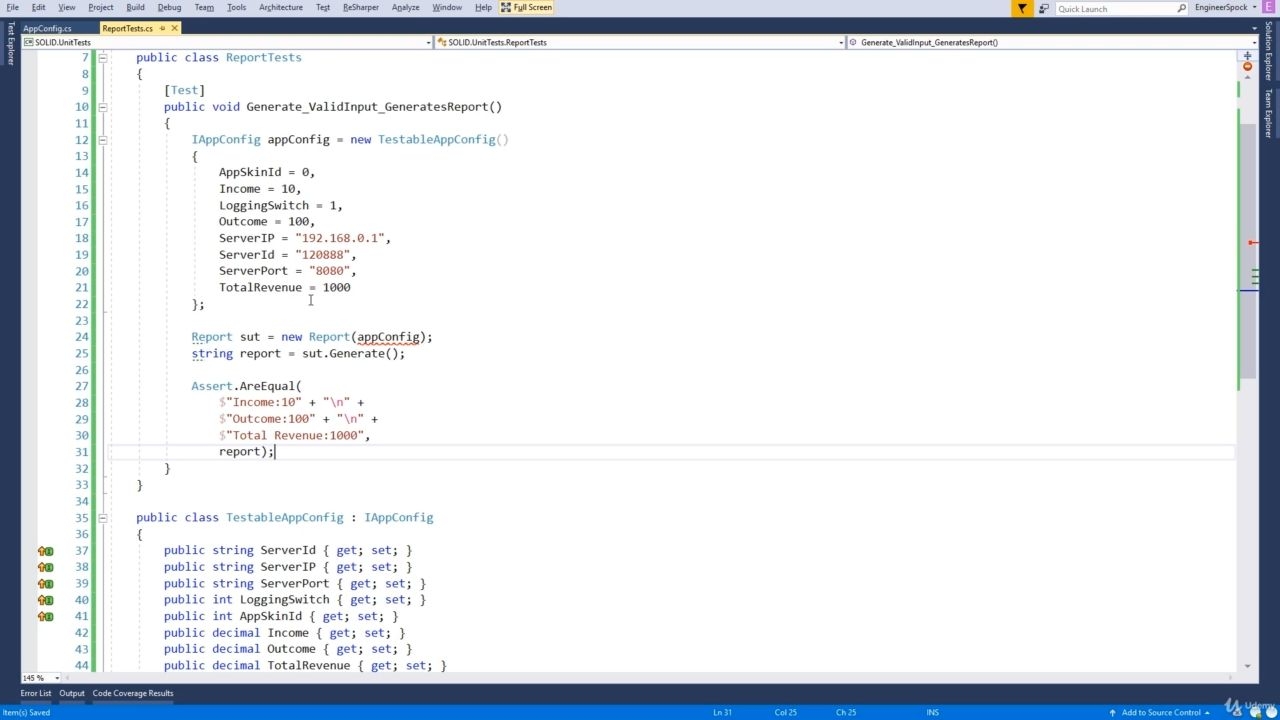Switch to the AppConfig.cs tab
Image resolution: width=1280 pixels, height=720 pixels.
click(x=48, y=28)
